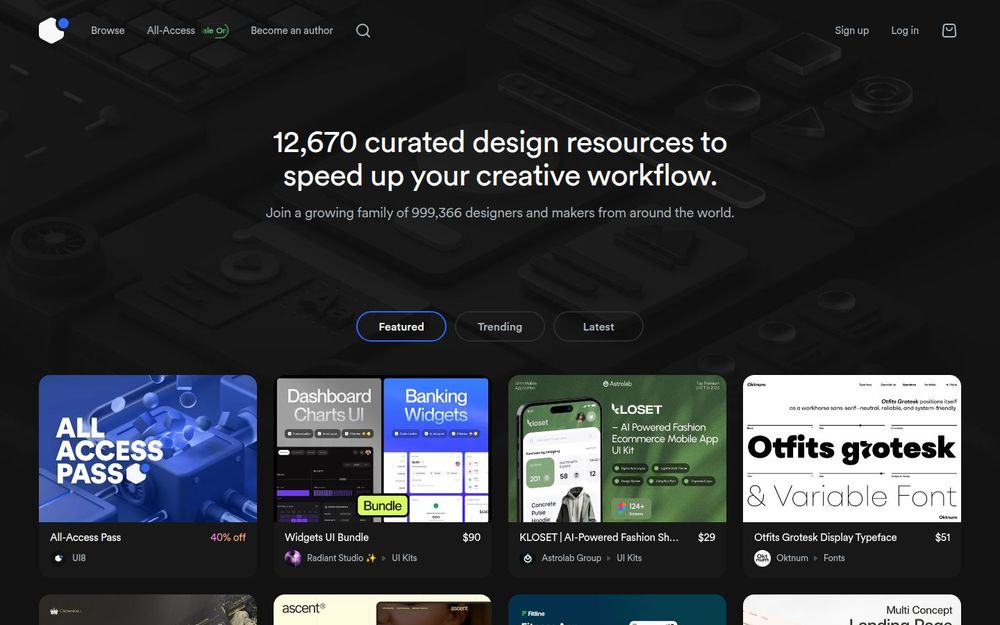Open Radiant Studio author link
The width and height of the screenshot is (1000, 625).
click(341, 558)
